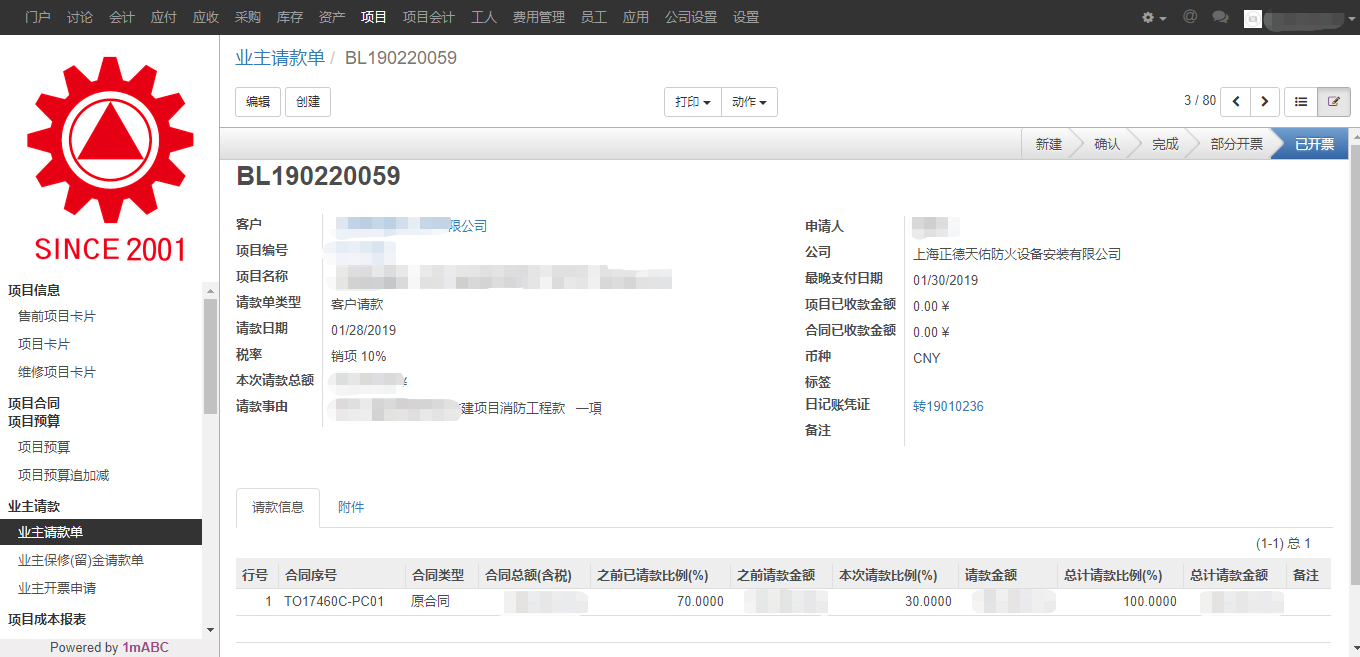
Task: Switch to form view icon
Action: (1333, 102)
